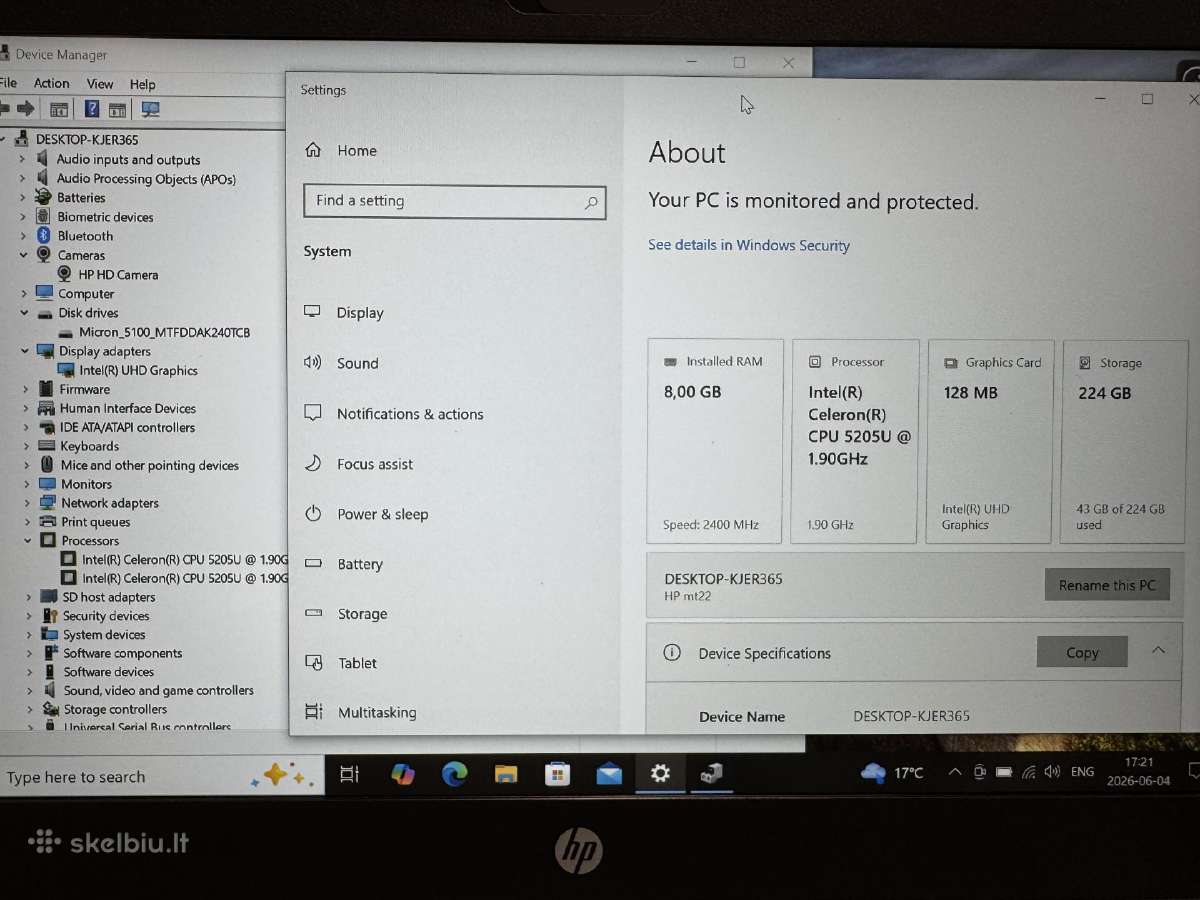Viewport: 1200px width, 900px height.
Task: Open Microsoft Store from taskbar
Action: click(557, 774)
